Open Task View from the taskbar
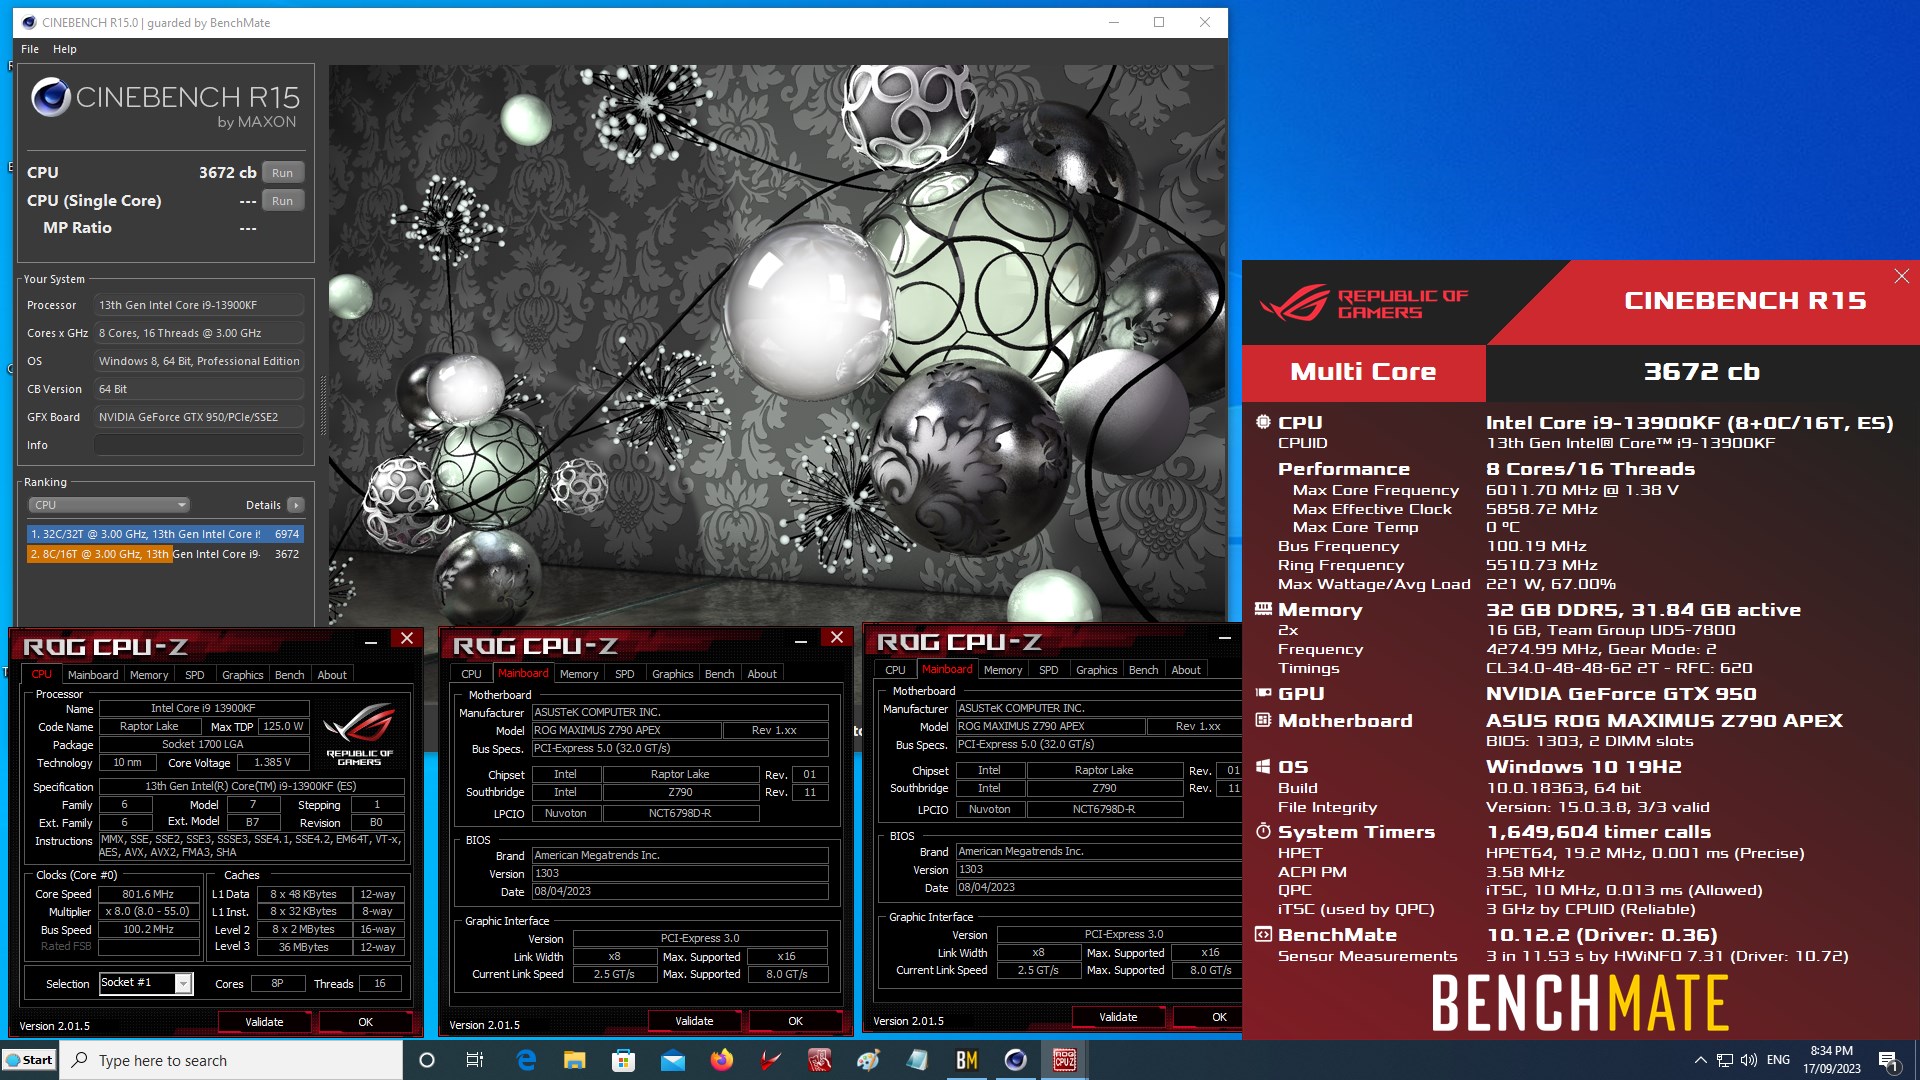The image size is (1920, 1080). pos(475,1060)
